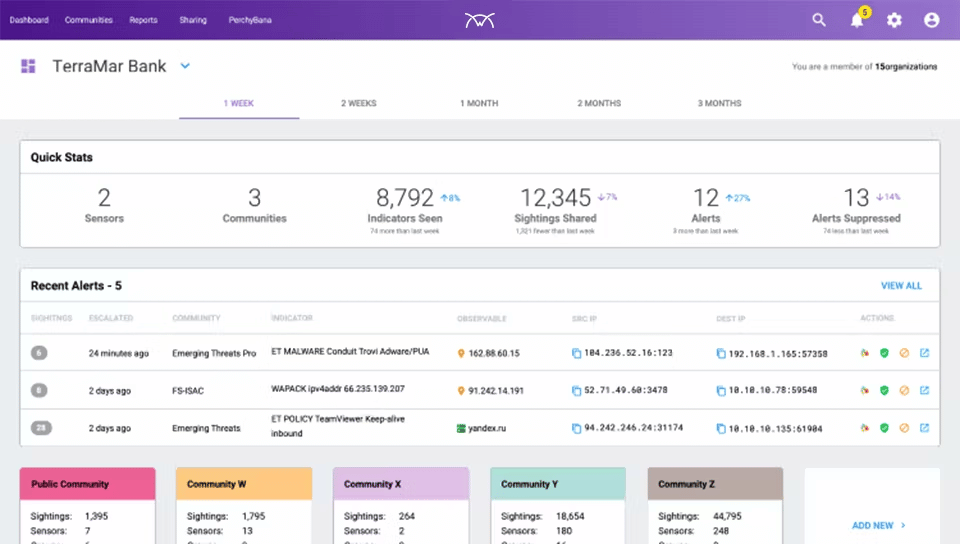
Task: Click the 15 organizations membership link
Action: [906, 67]
